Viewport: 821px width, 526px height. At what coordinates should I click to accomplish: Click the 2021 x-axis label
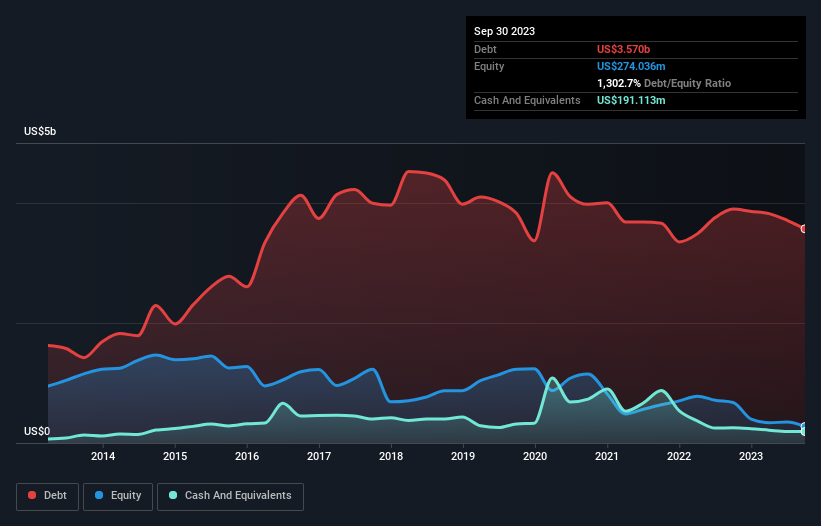pyautogui.click(x=607, y=456)
